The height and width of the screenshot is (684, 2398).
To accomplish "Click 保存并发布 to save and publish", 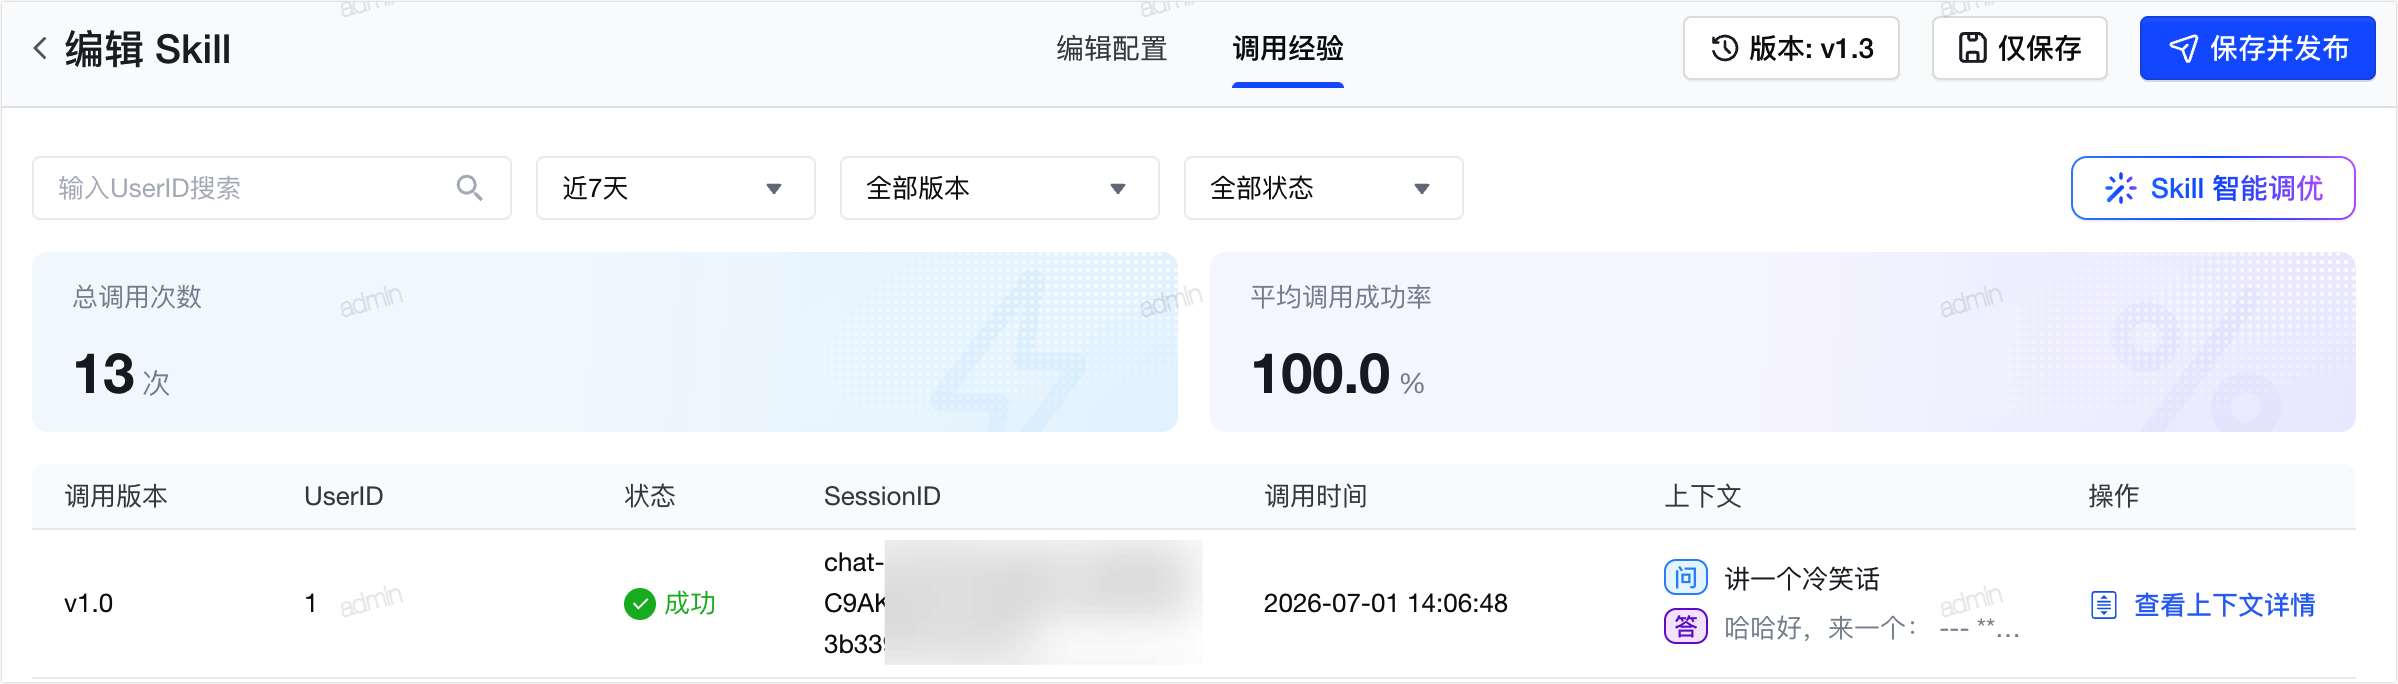I will (x=2257, y=48).
